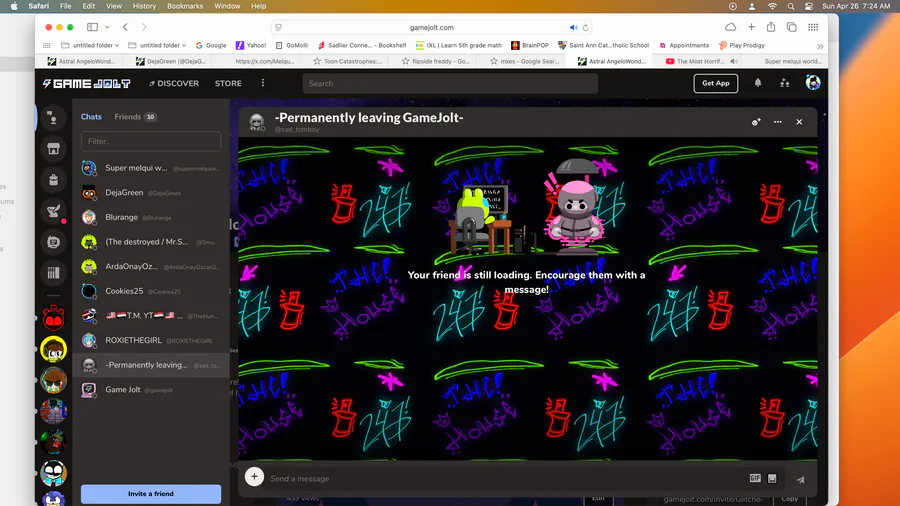Open the chat and friends sidebar icon
The height and width of the screenshot is (506, 900).
pyautogui.click(x=53, y=118)
